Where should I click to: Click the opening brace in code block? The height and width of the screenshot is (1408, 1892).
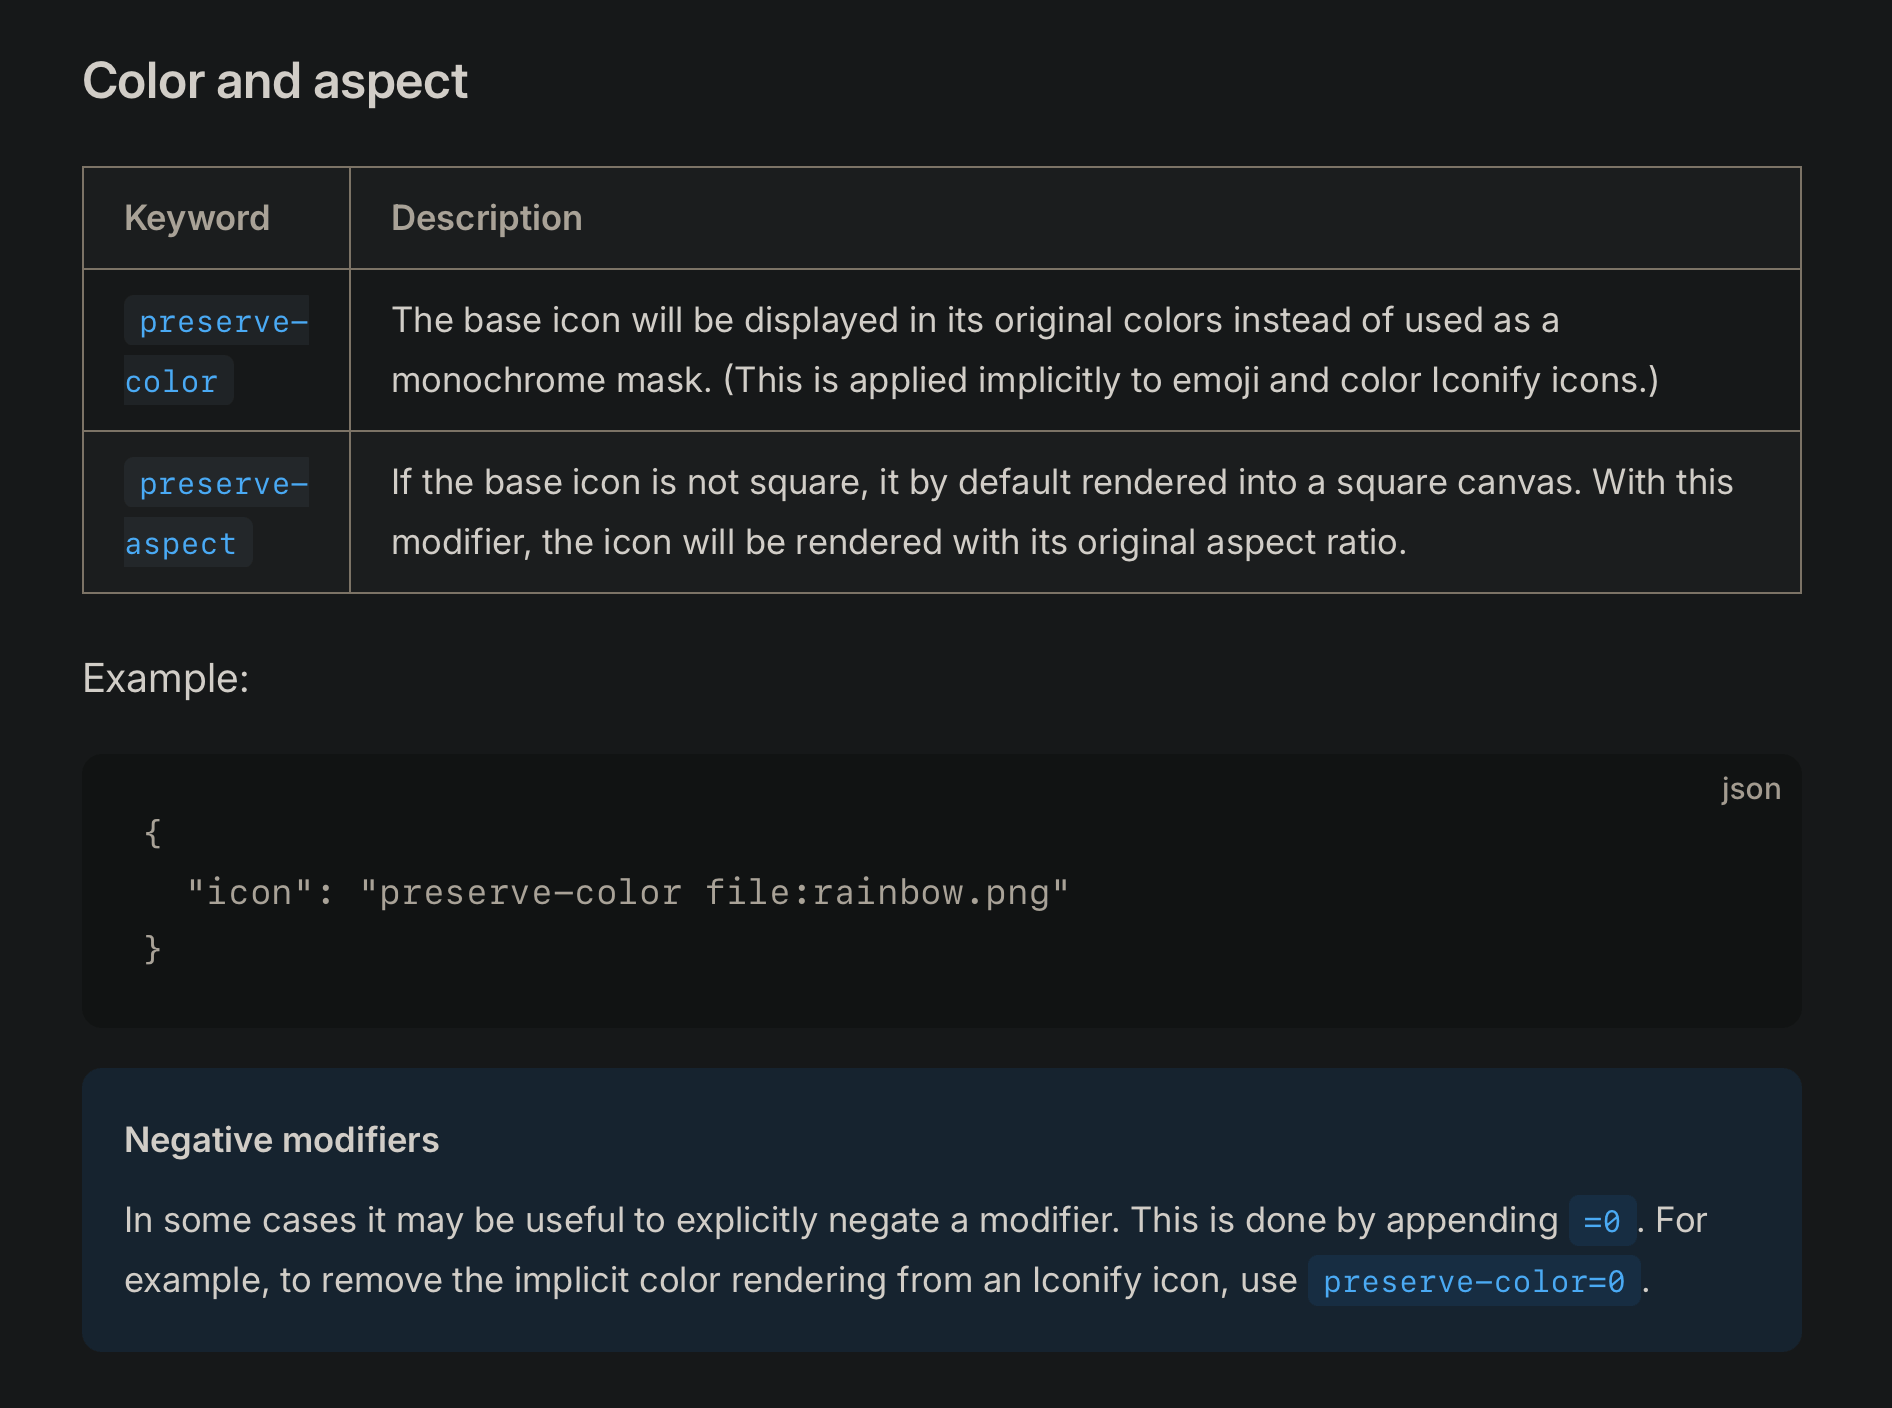pos(152,832)
